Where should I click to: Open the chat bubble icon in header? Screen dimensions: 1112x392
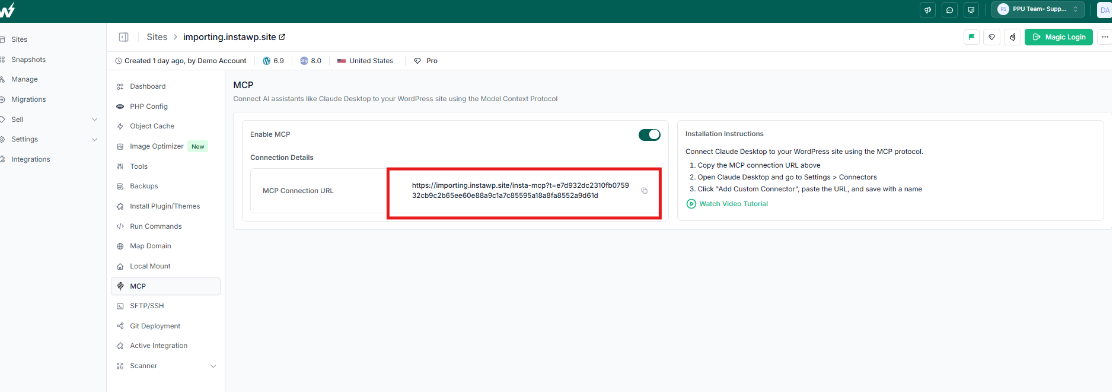click(x=949, y=10)
